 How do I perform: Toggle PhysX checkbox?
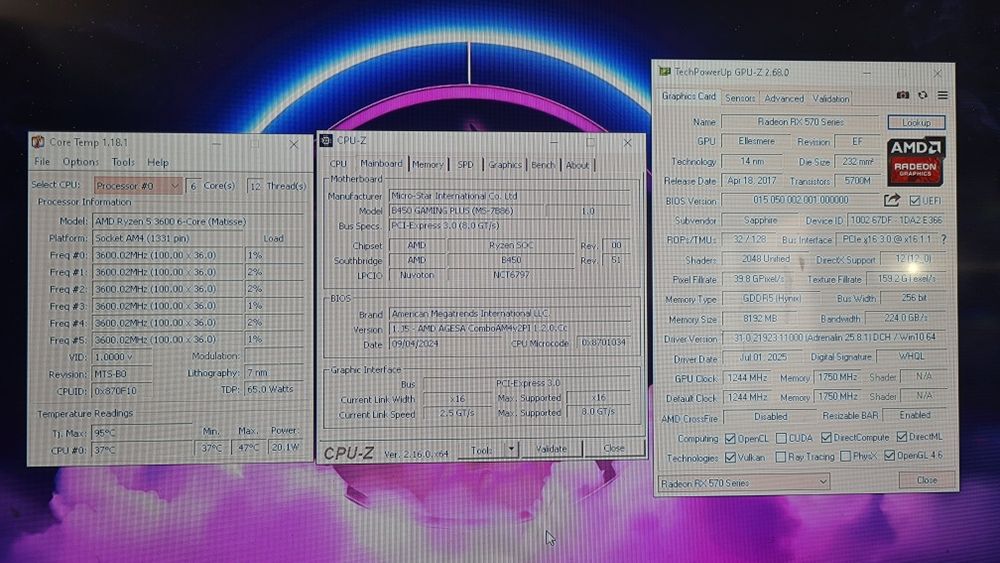845,457
